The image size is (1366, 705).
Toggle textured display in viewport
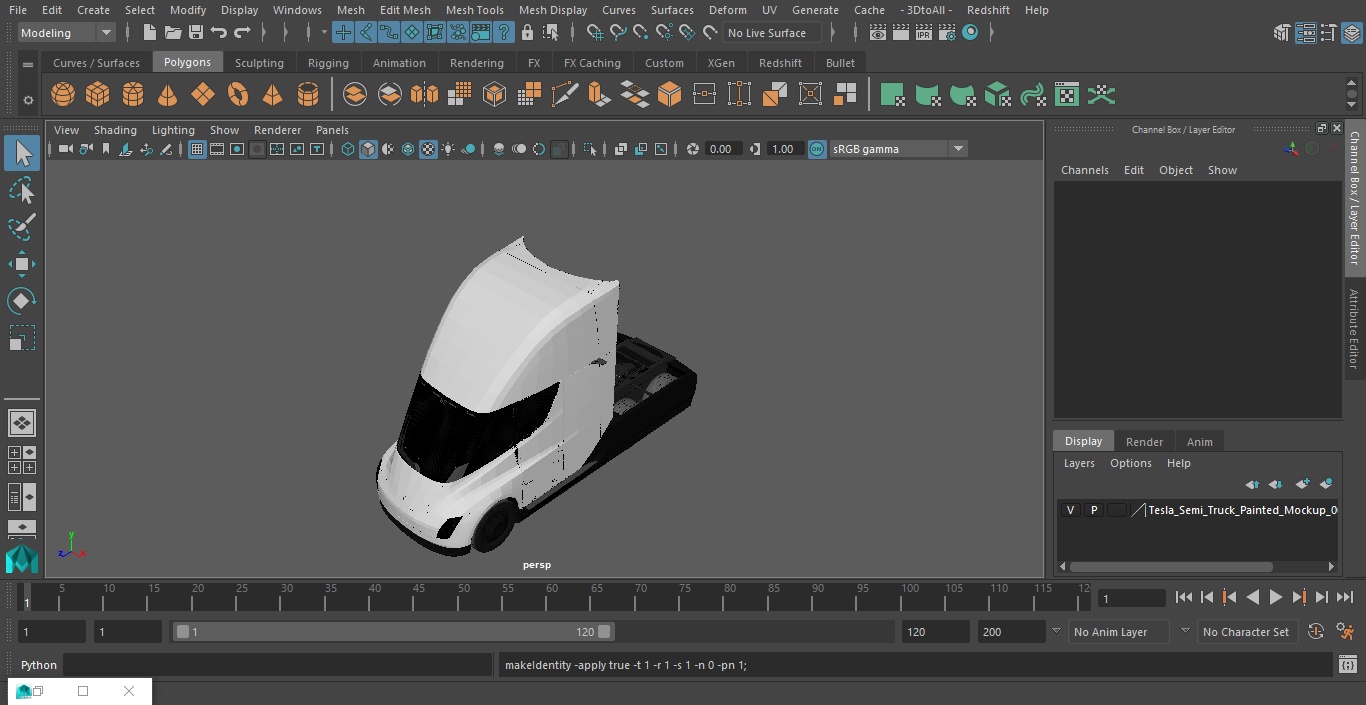pos(428,149)
